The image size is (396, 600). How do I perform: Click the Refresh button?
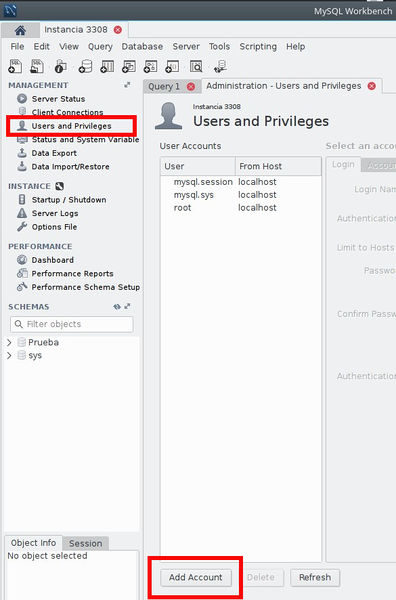315,577
